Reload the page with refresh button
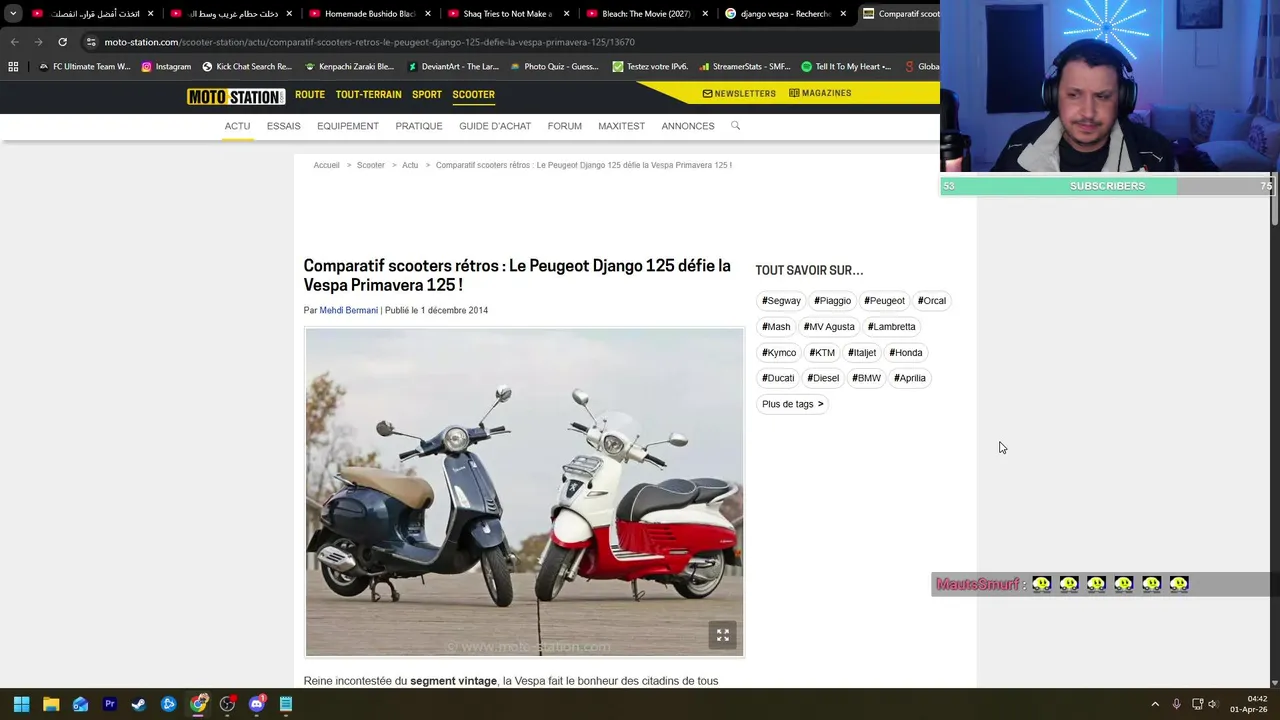 (62, 42)
